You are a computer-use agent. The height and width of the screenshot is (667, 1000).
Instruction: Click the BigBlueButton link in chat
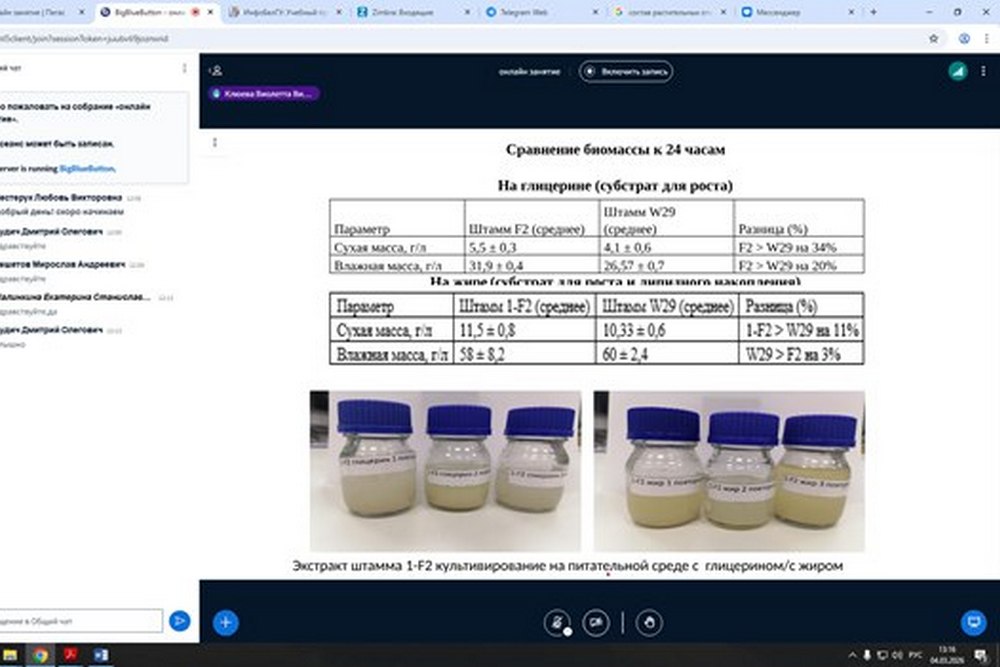pyautogui.click(x=87, y=169)
